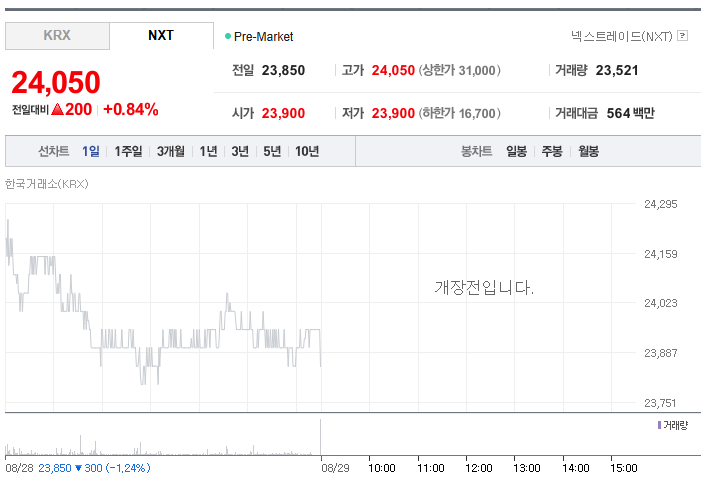This screenshot has height=490, width=701.
Task: Click the 24,295 price axis label
Action: (x=660, y=204)
